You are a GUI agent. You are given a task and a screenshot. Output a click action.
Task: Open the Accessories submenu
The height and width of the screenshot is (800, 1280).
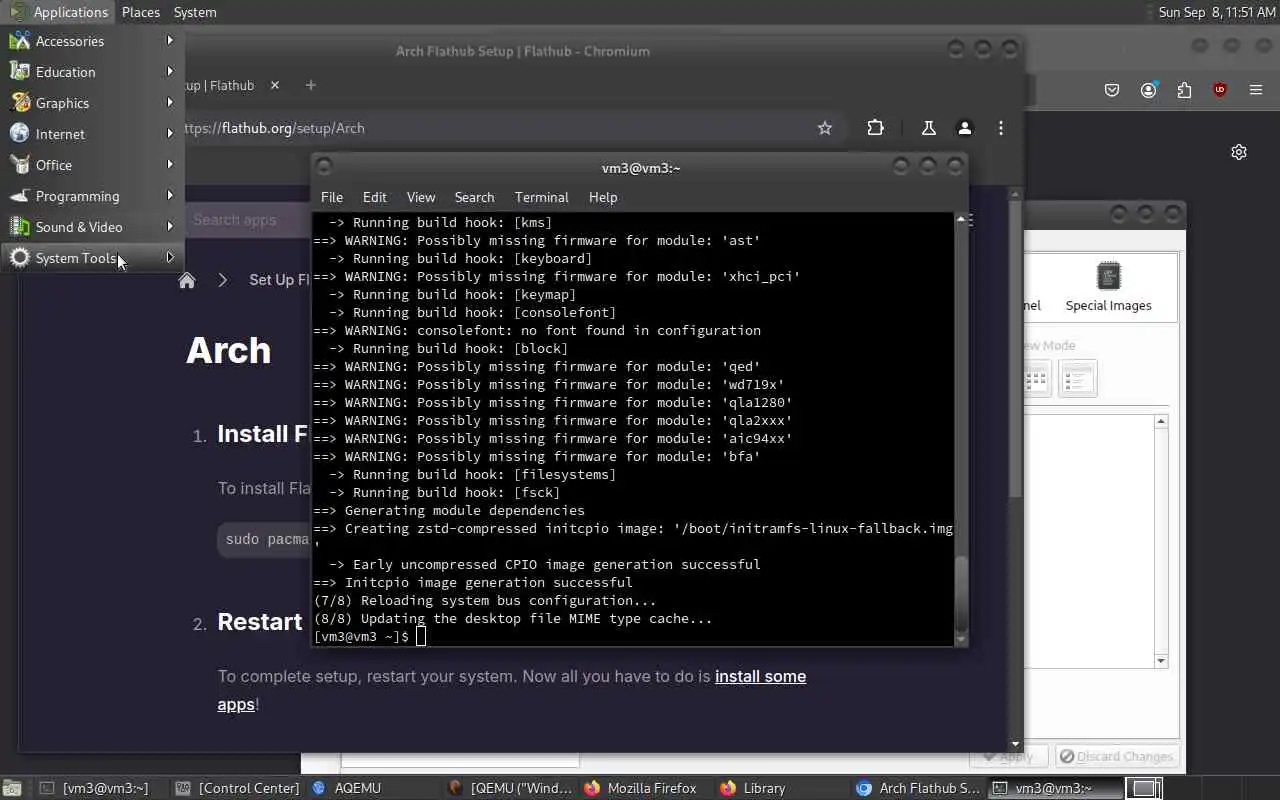pos(91,41)
